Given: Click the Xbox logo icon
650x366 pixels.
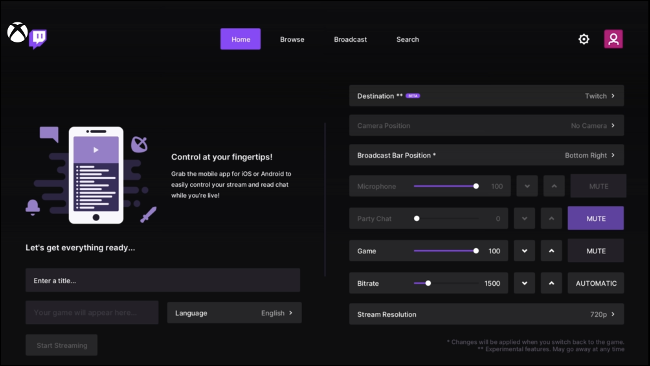Looking at the screenshot, I should coord(17,32).
